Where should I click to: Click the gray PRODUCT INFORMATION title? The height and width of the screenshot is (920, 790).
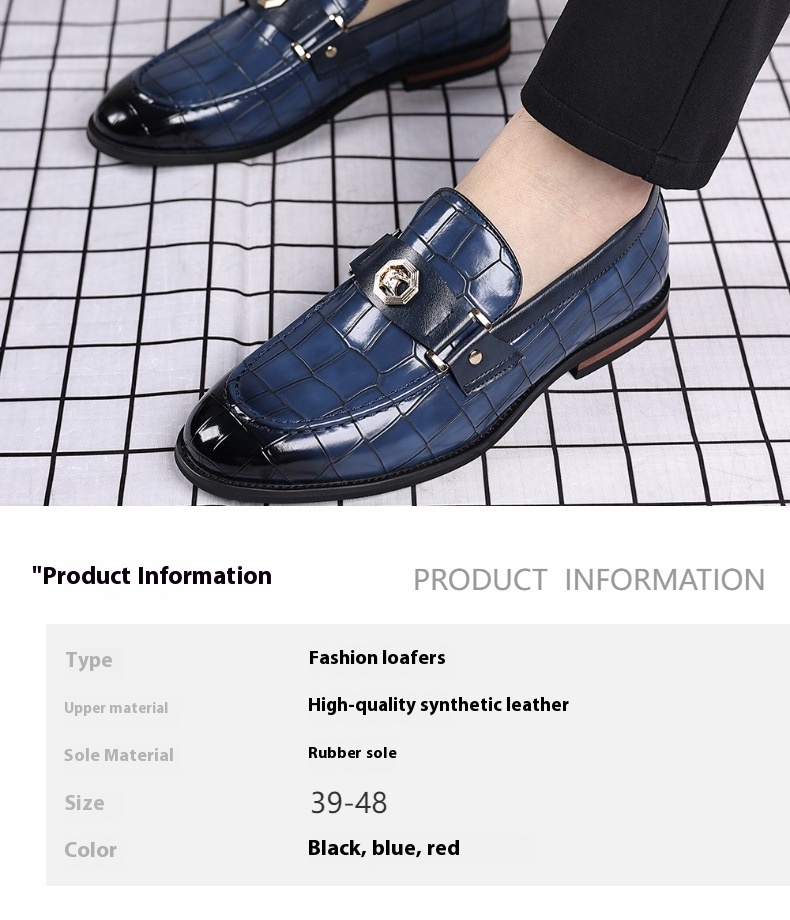point(589,580)
